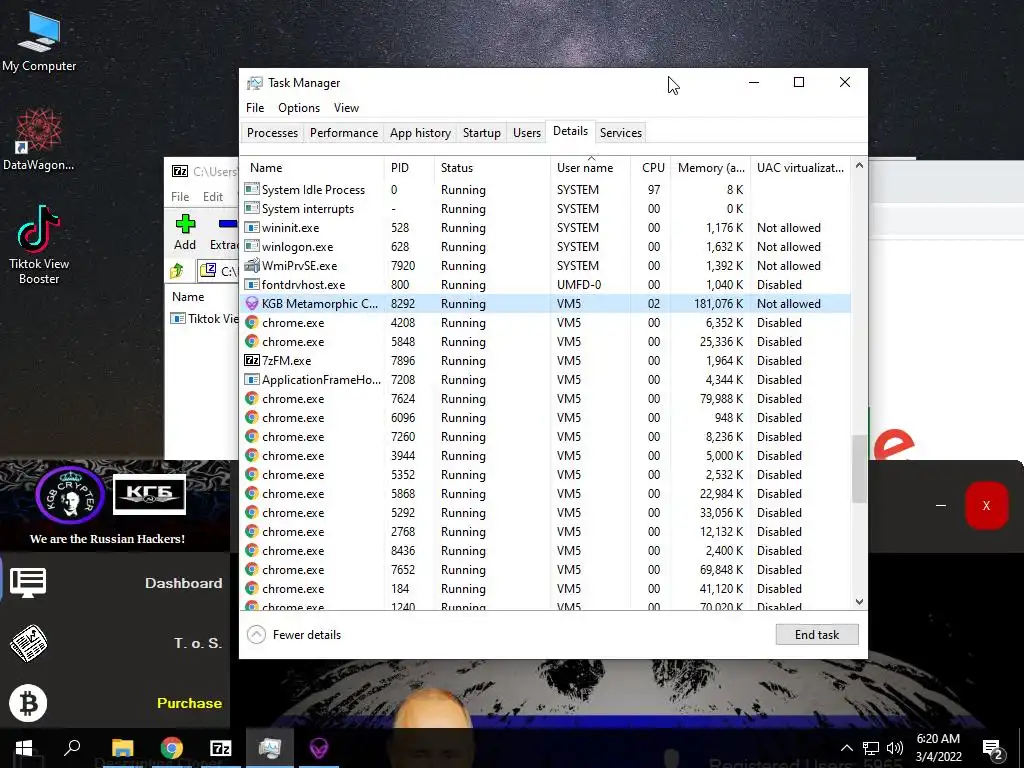
Task: Click the KGB Crypter round logo
Action: pos(70,494)
